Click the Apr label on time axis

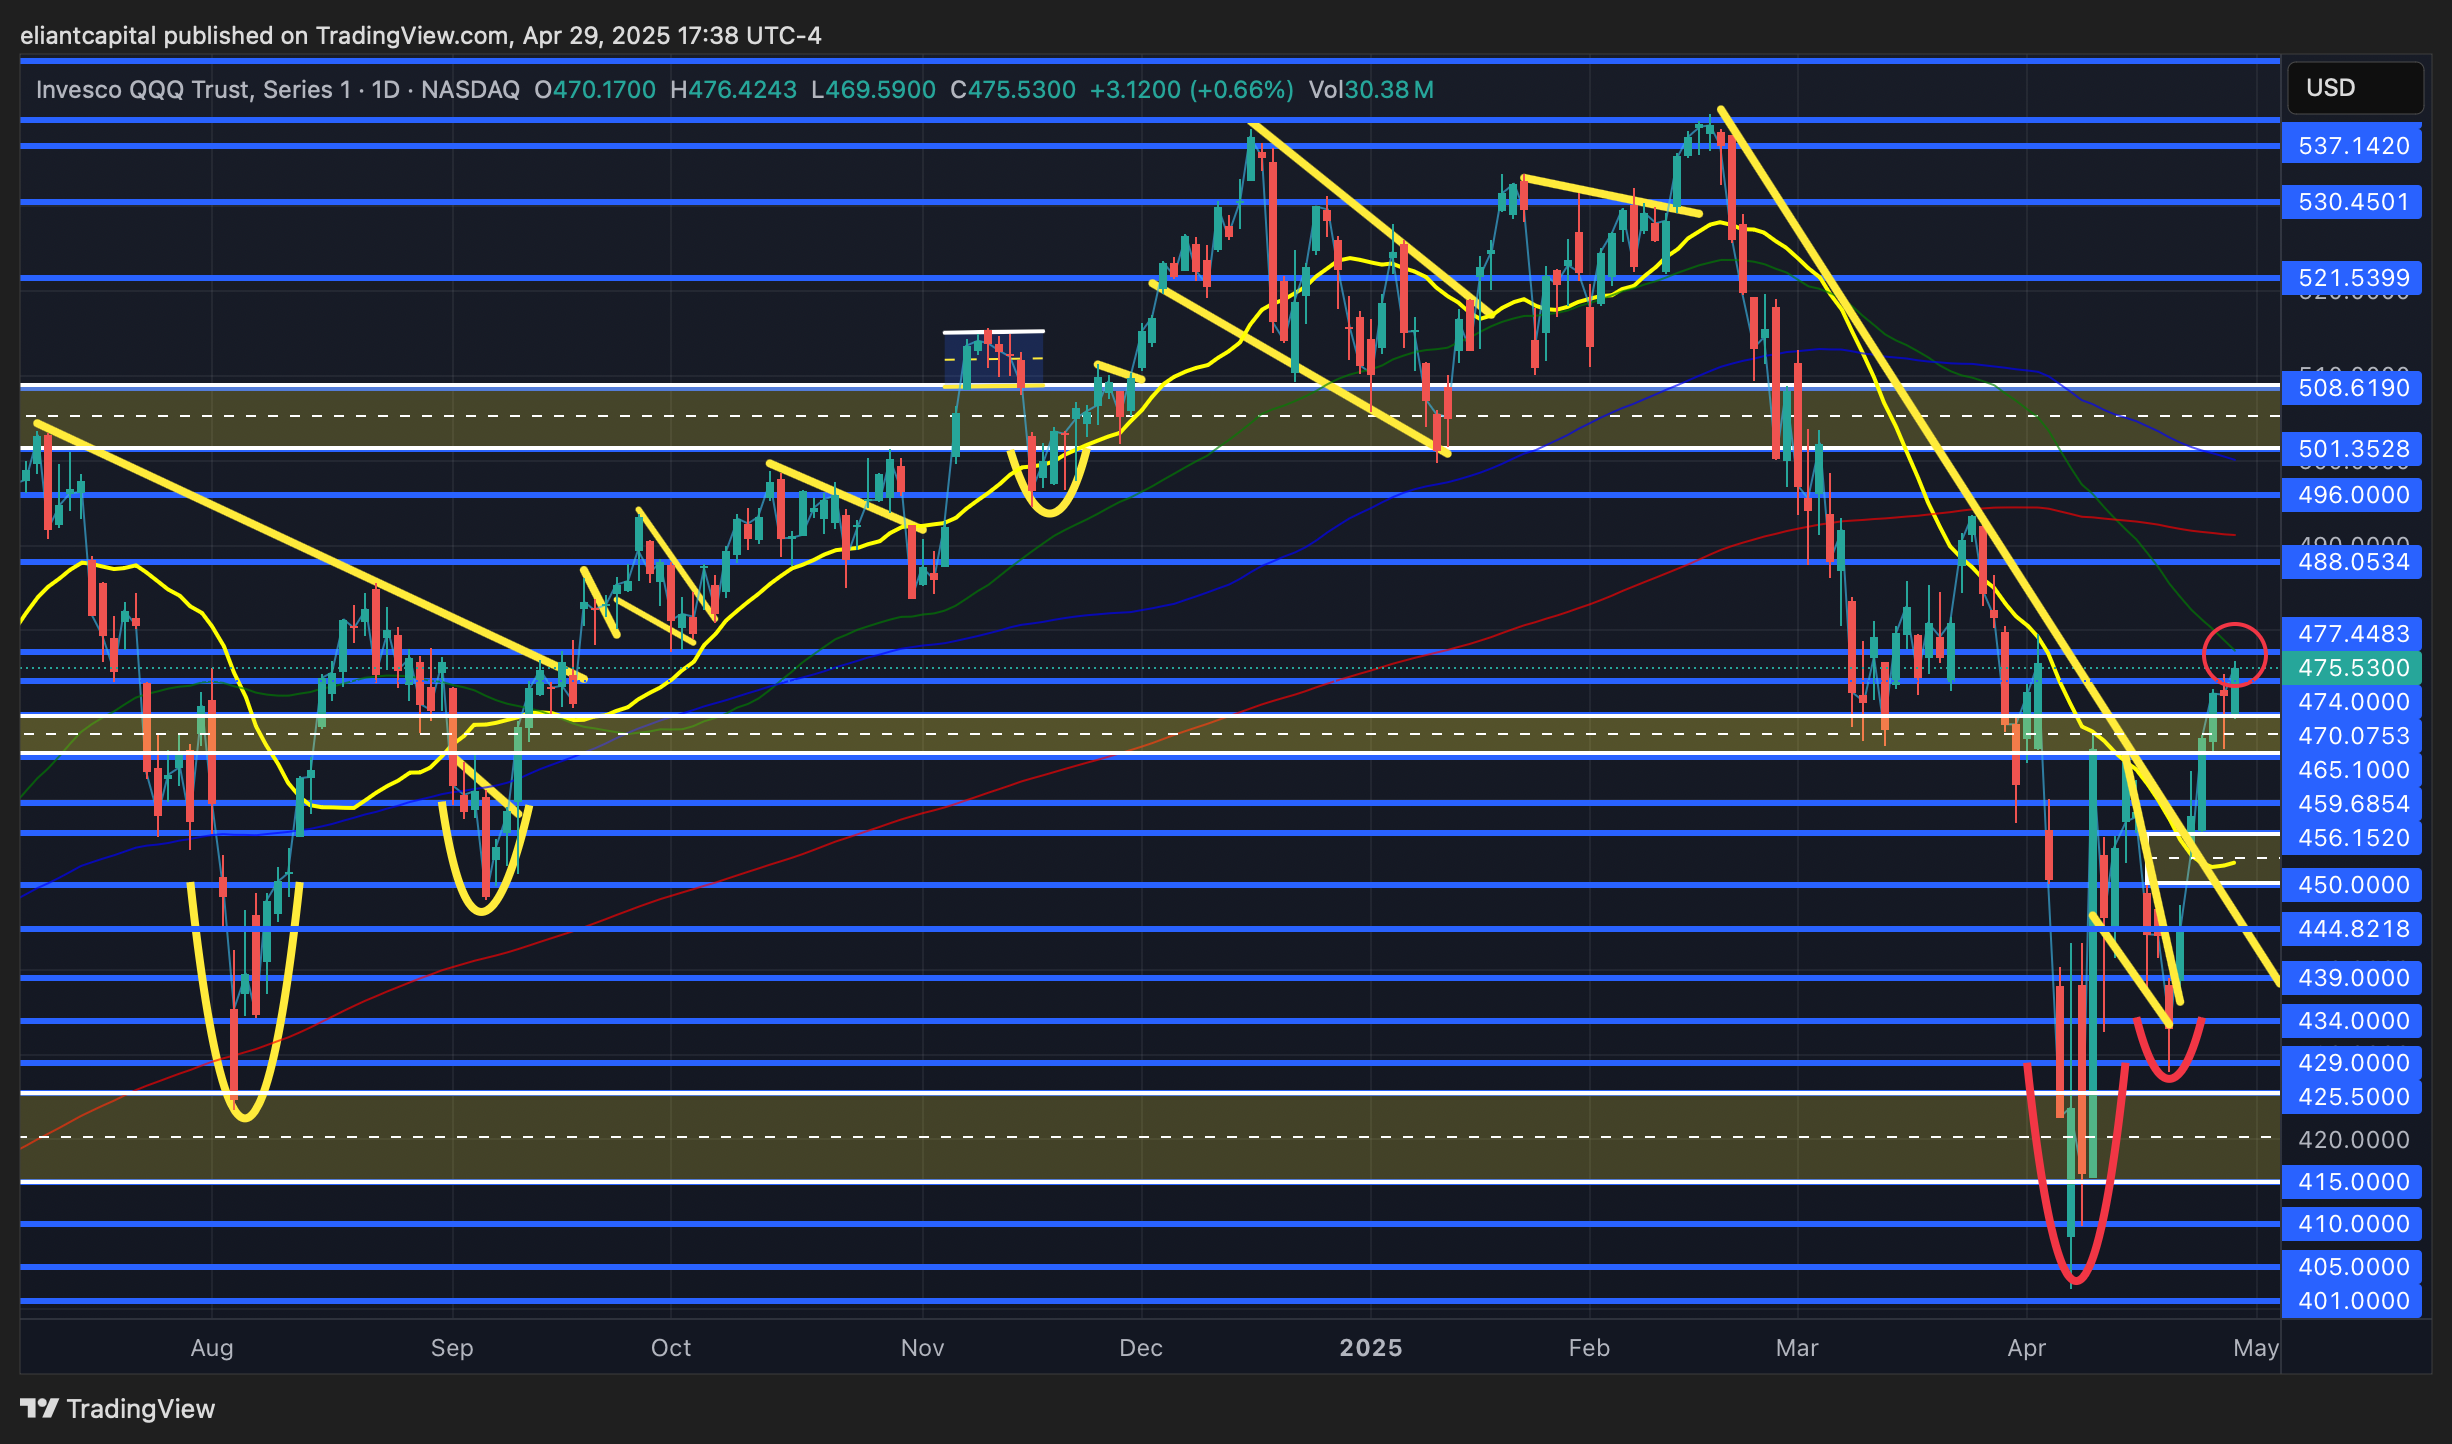2026,1348
